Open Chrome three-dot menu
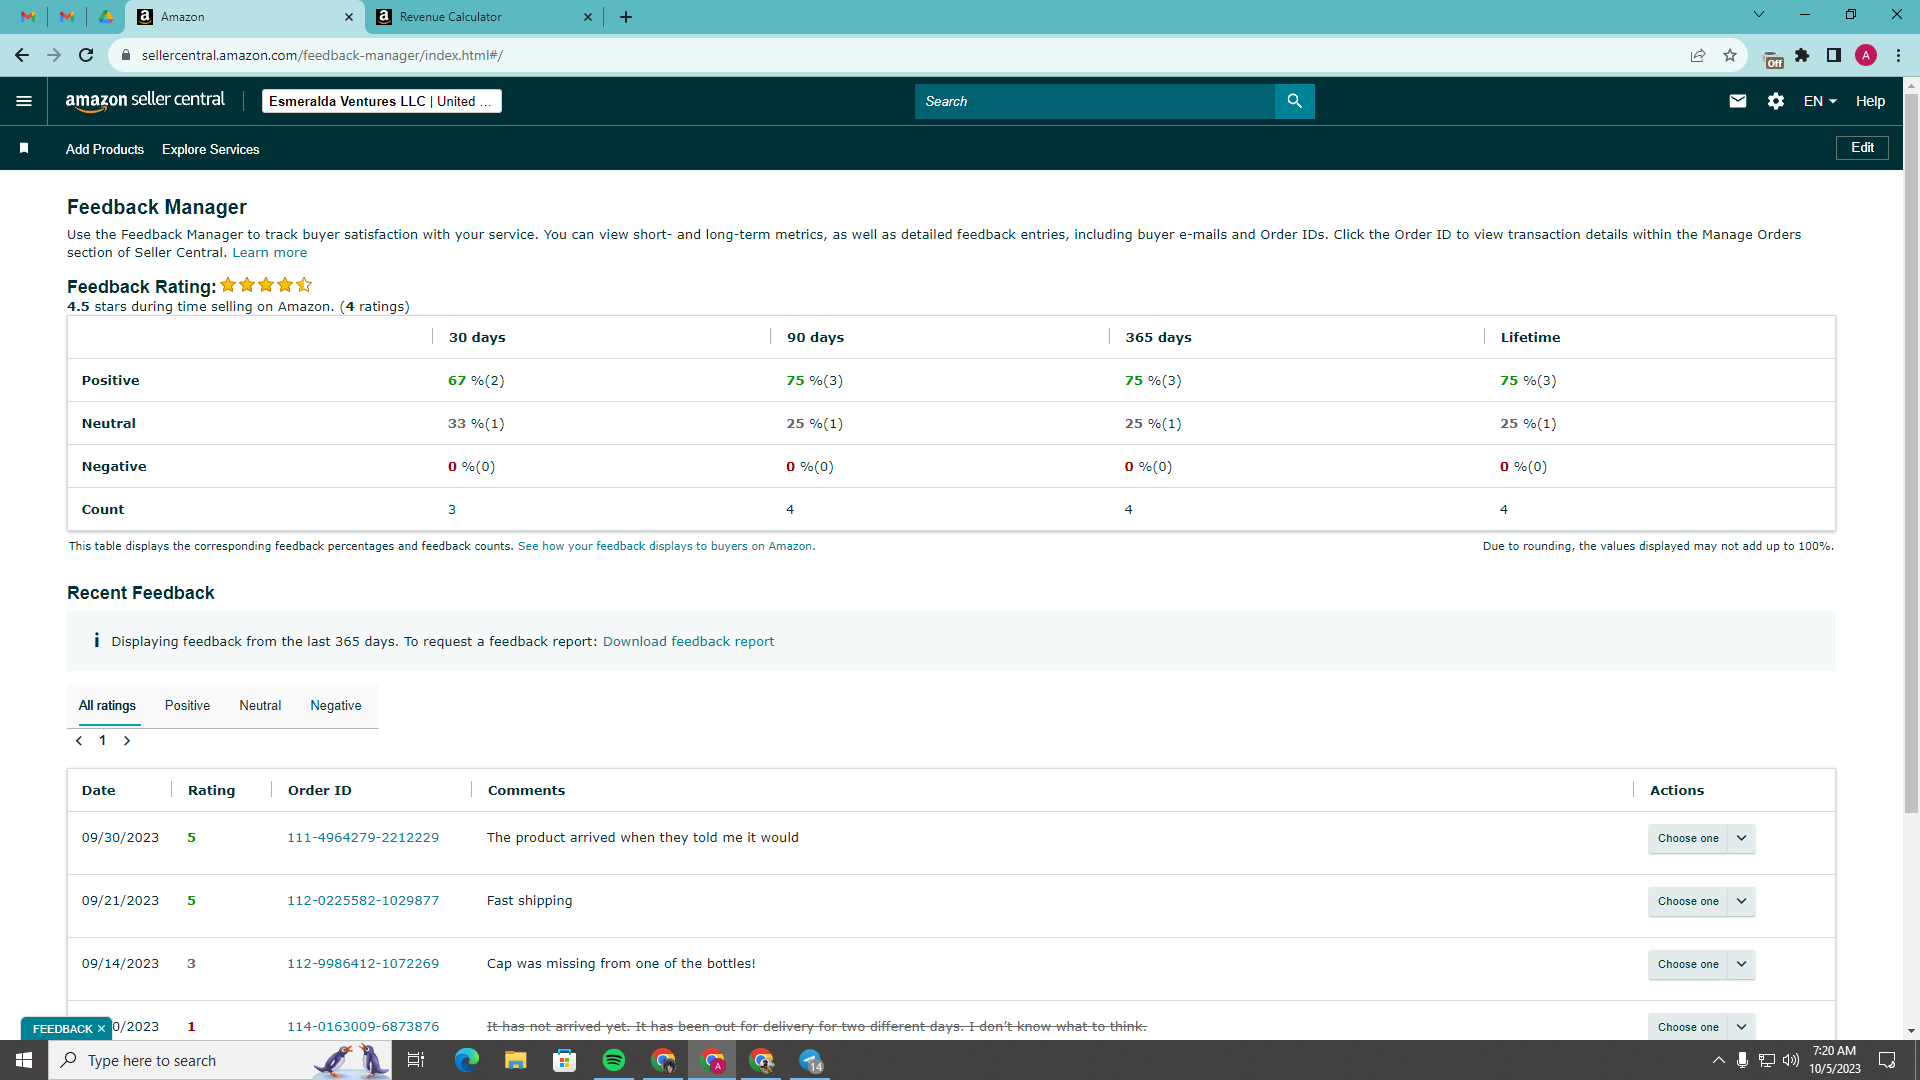Viewport: 1920px width, 1080px height. pyautogui.click(x=1898, y=55)
